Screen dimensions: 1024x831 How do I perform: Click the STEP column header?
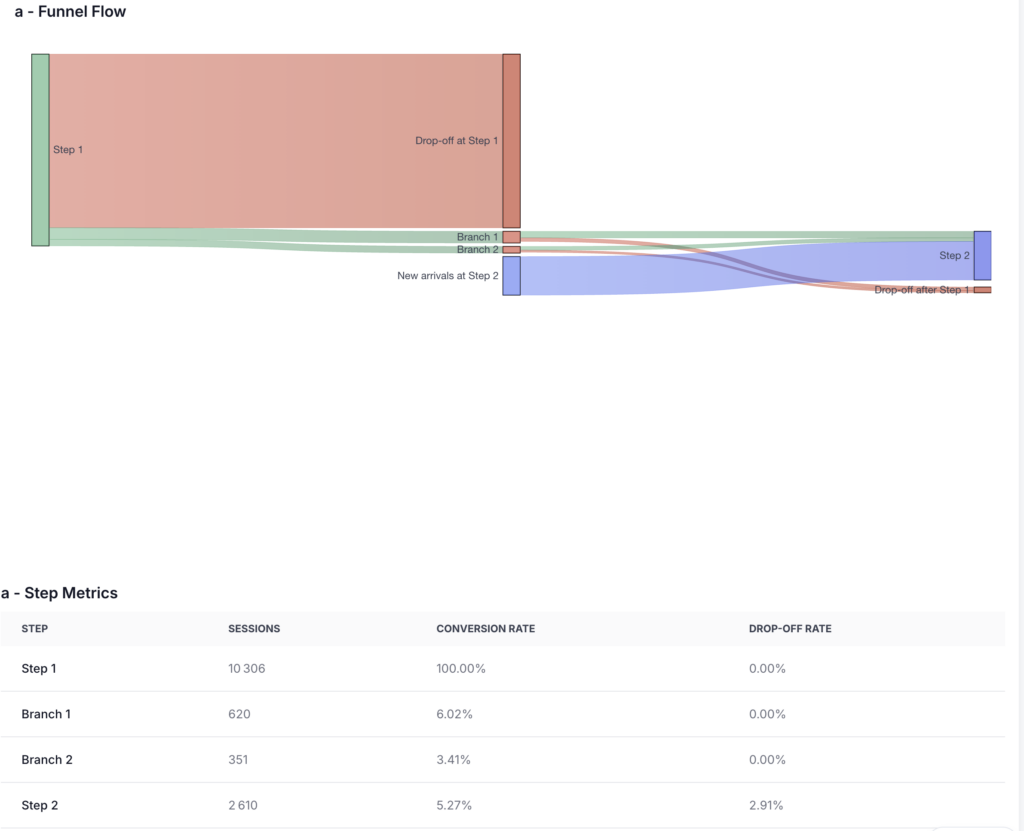(35, 629)
